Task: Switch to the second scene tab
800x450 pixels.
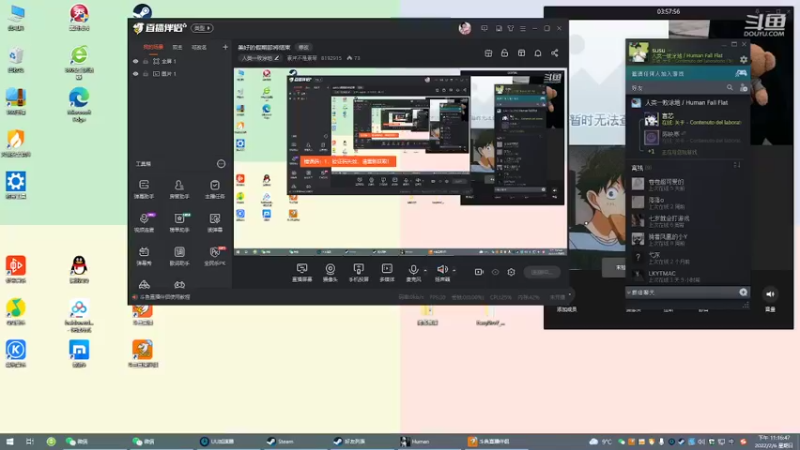Action: (177, 47)
